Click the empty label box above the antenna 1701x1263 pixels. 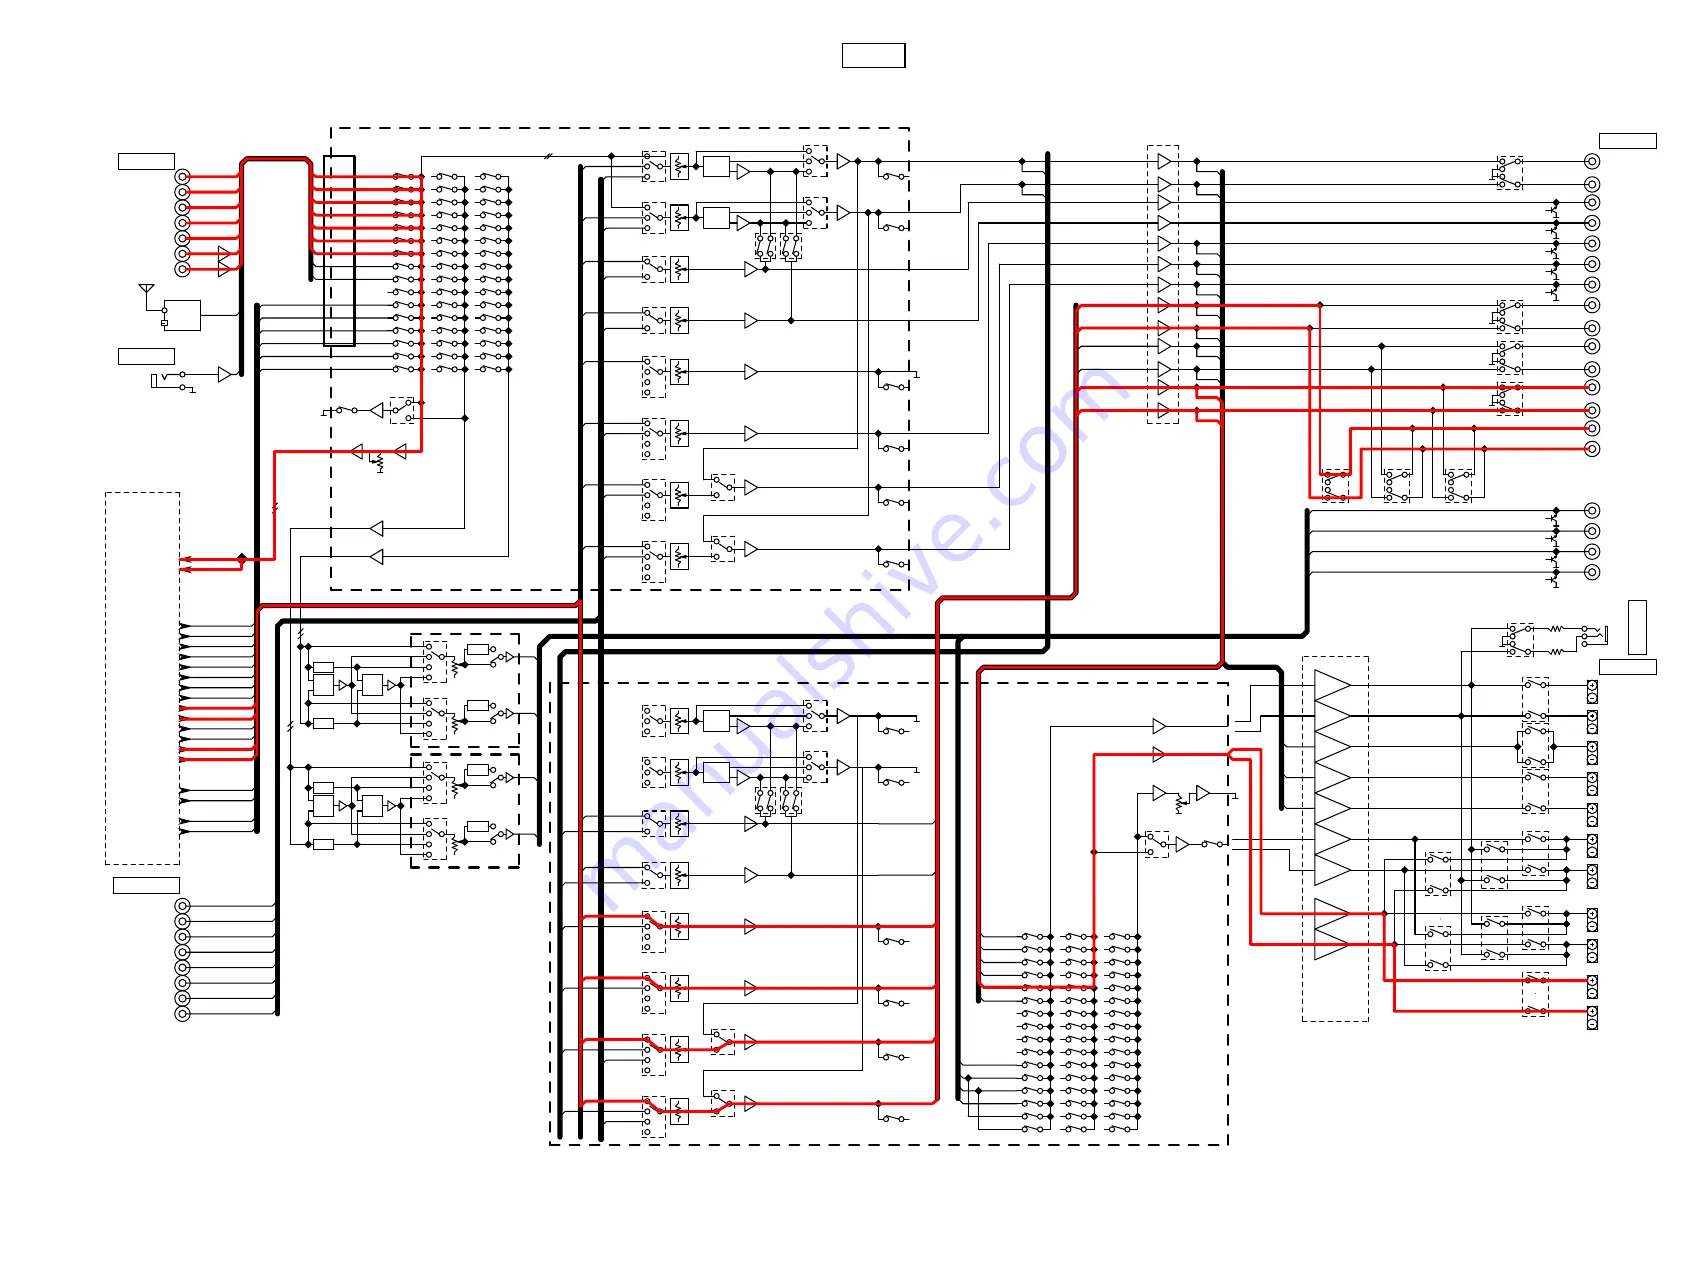click(146, 161)
